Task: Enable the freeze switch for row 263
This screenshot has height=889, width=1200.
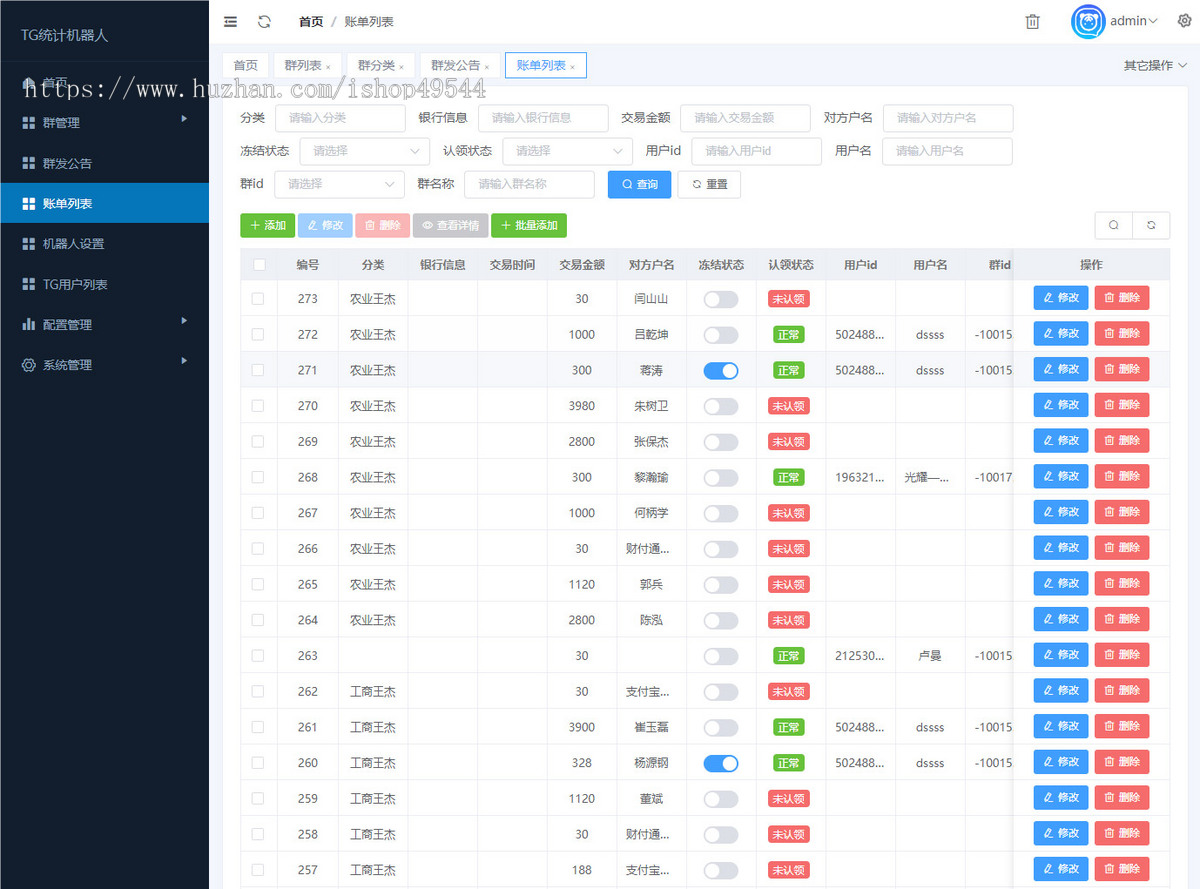Action: pos(721,656)
